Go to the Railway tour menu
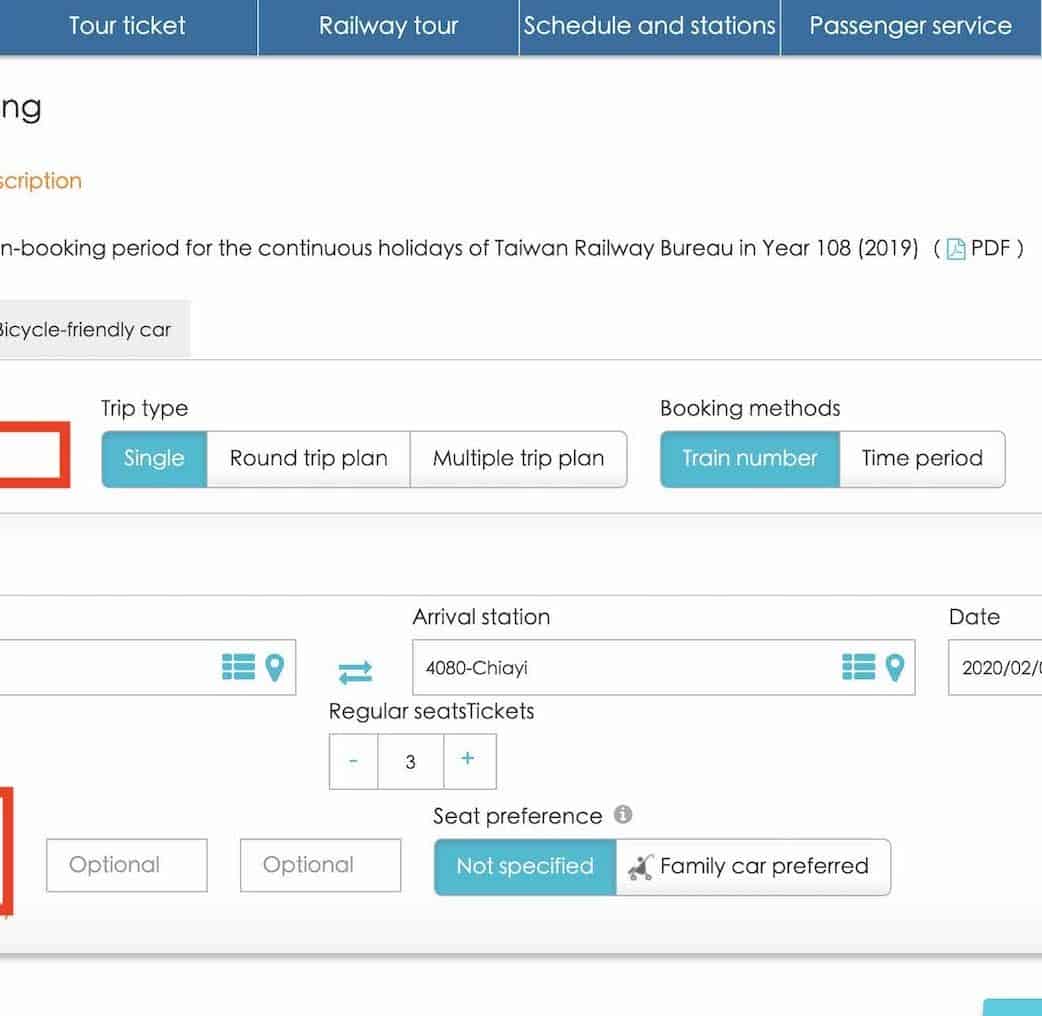The height and width of the screenshot is (1016, 1042). (388, 26)
